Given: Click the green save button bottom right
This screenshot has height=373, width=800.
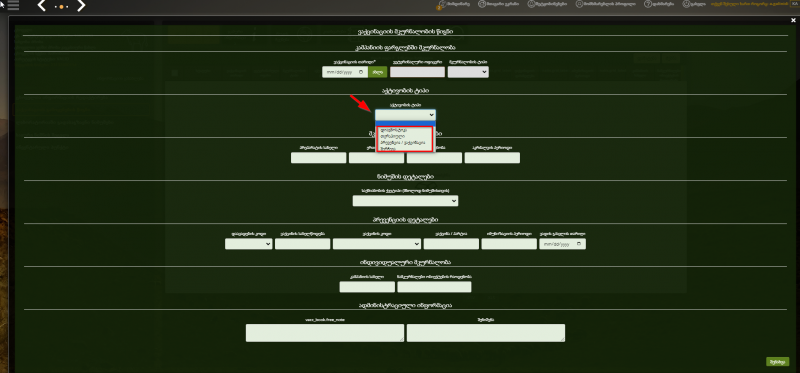Looking at the screenshot, I should (x=778, y=361).
